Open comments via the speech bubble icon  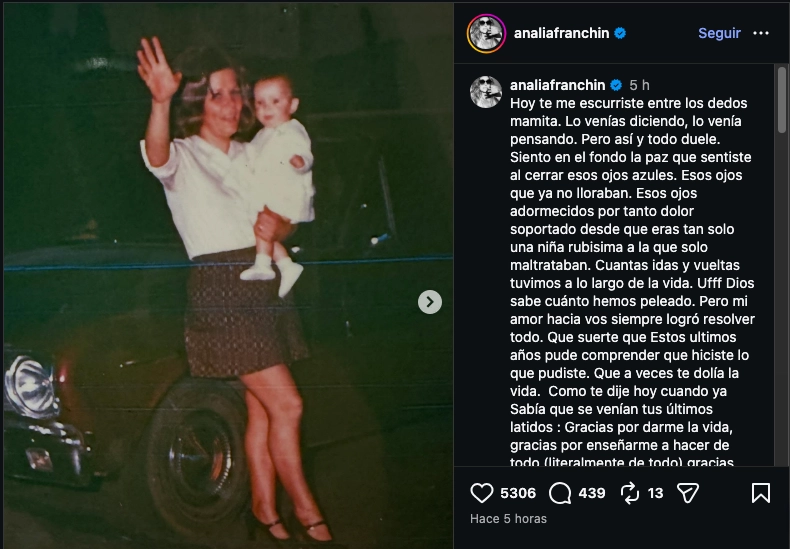point(560,493)
